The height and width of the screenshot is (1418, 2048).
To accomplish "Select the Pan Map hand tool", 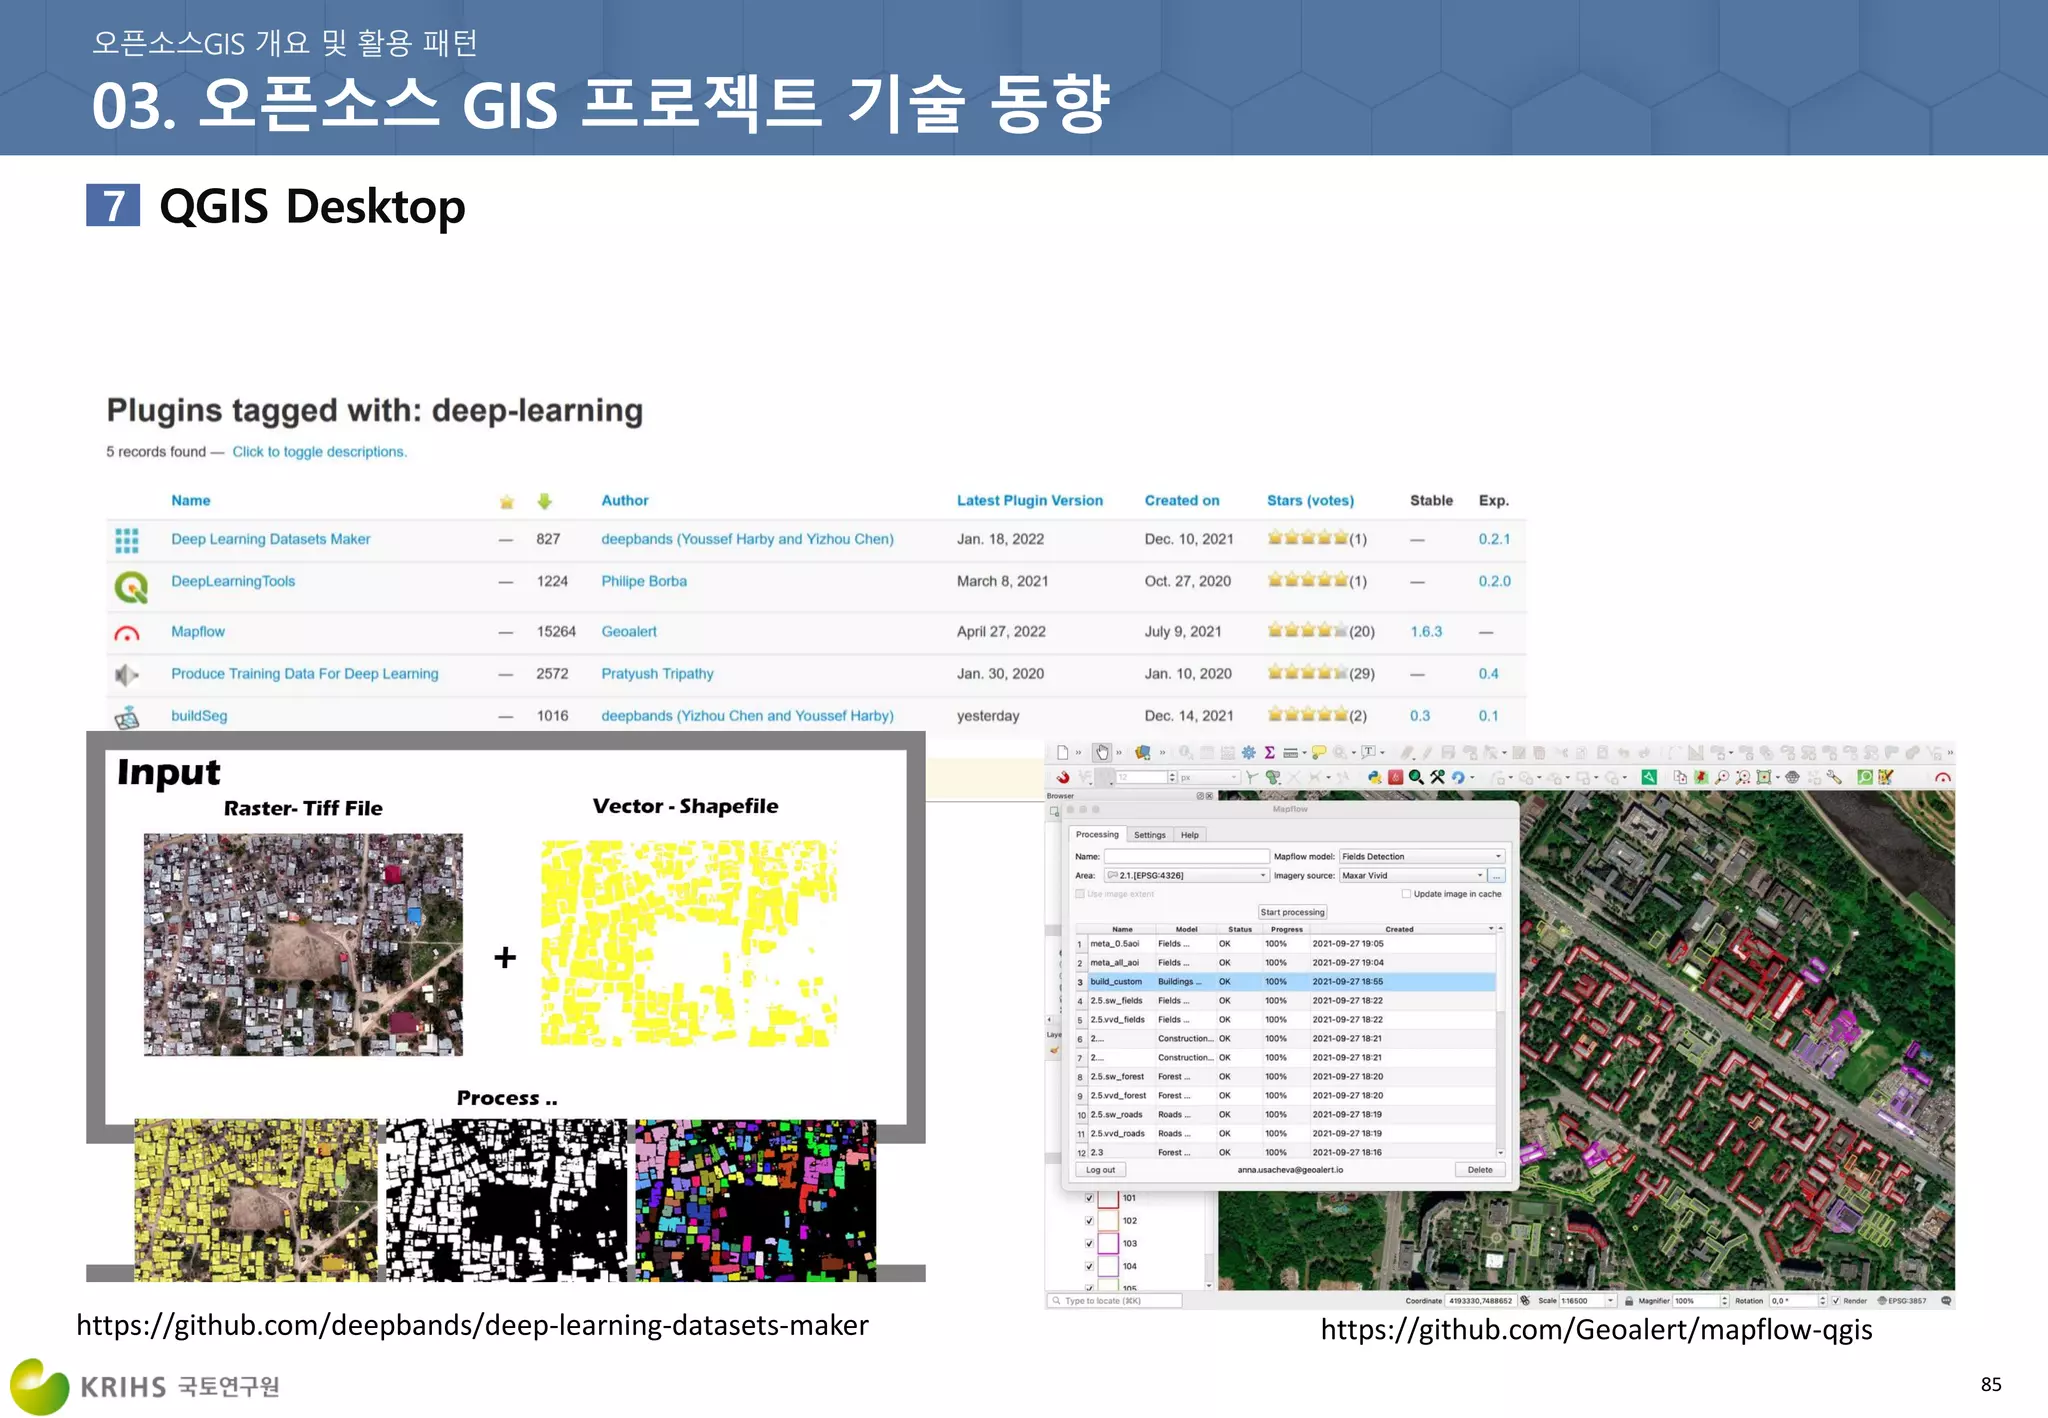I will pos(1102,752).
